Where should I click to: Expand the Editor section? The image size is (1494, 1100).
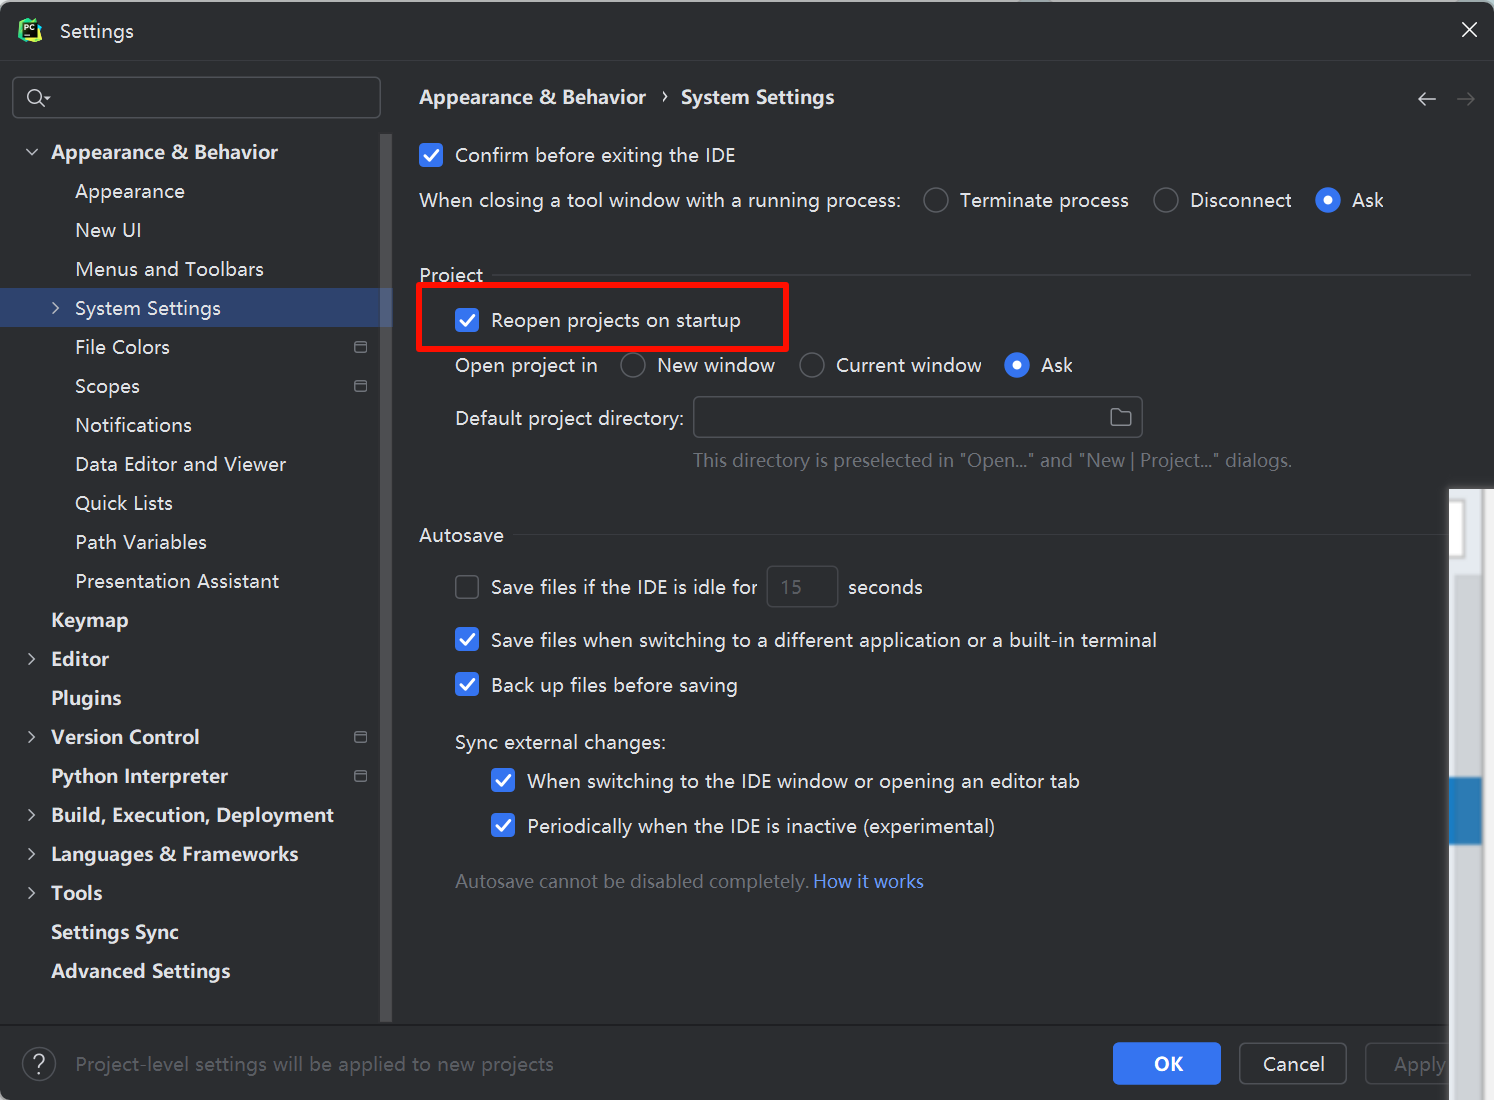pos(33,658)
